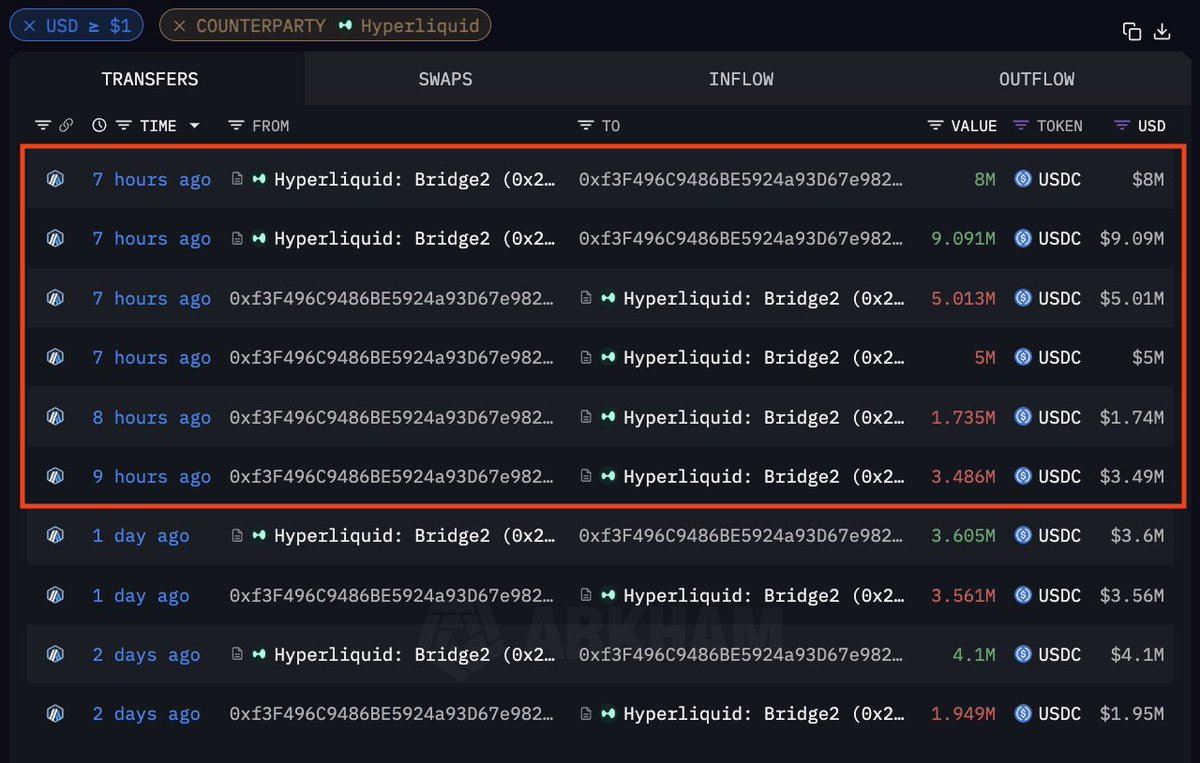Open the '2 days ago' timestamp of the 4.1M transfer
Viewport: 1200px width, 763px height.
pyautogui.click(x=146, y=655)
